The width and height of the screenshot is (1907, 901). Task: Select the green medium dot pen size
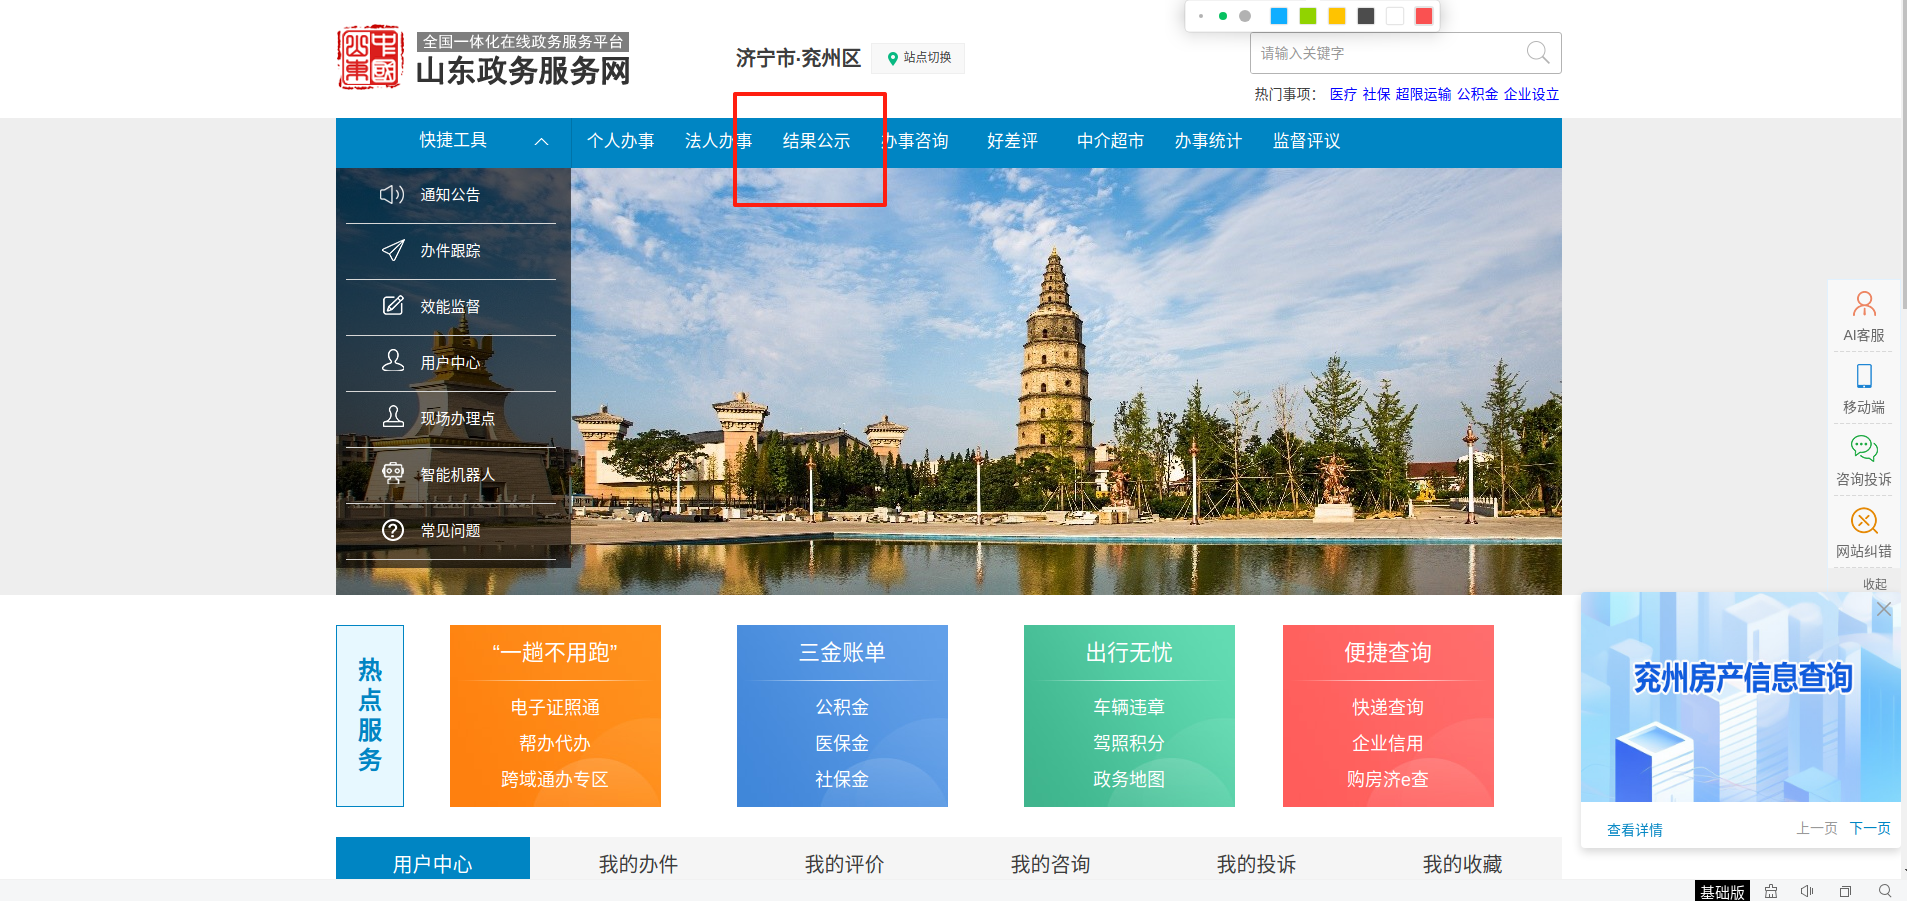(1223, 16)
